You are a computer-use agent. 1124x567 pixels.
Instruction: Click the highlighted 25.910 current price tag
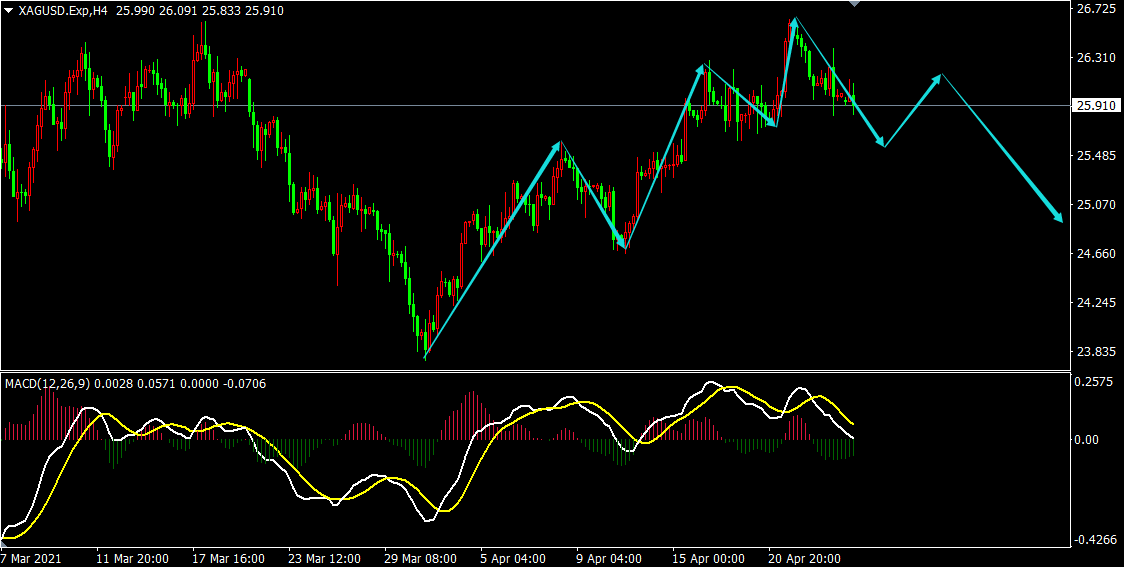pyautogui.click(x=1094, y=106)
